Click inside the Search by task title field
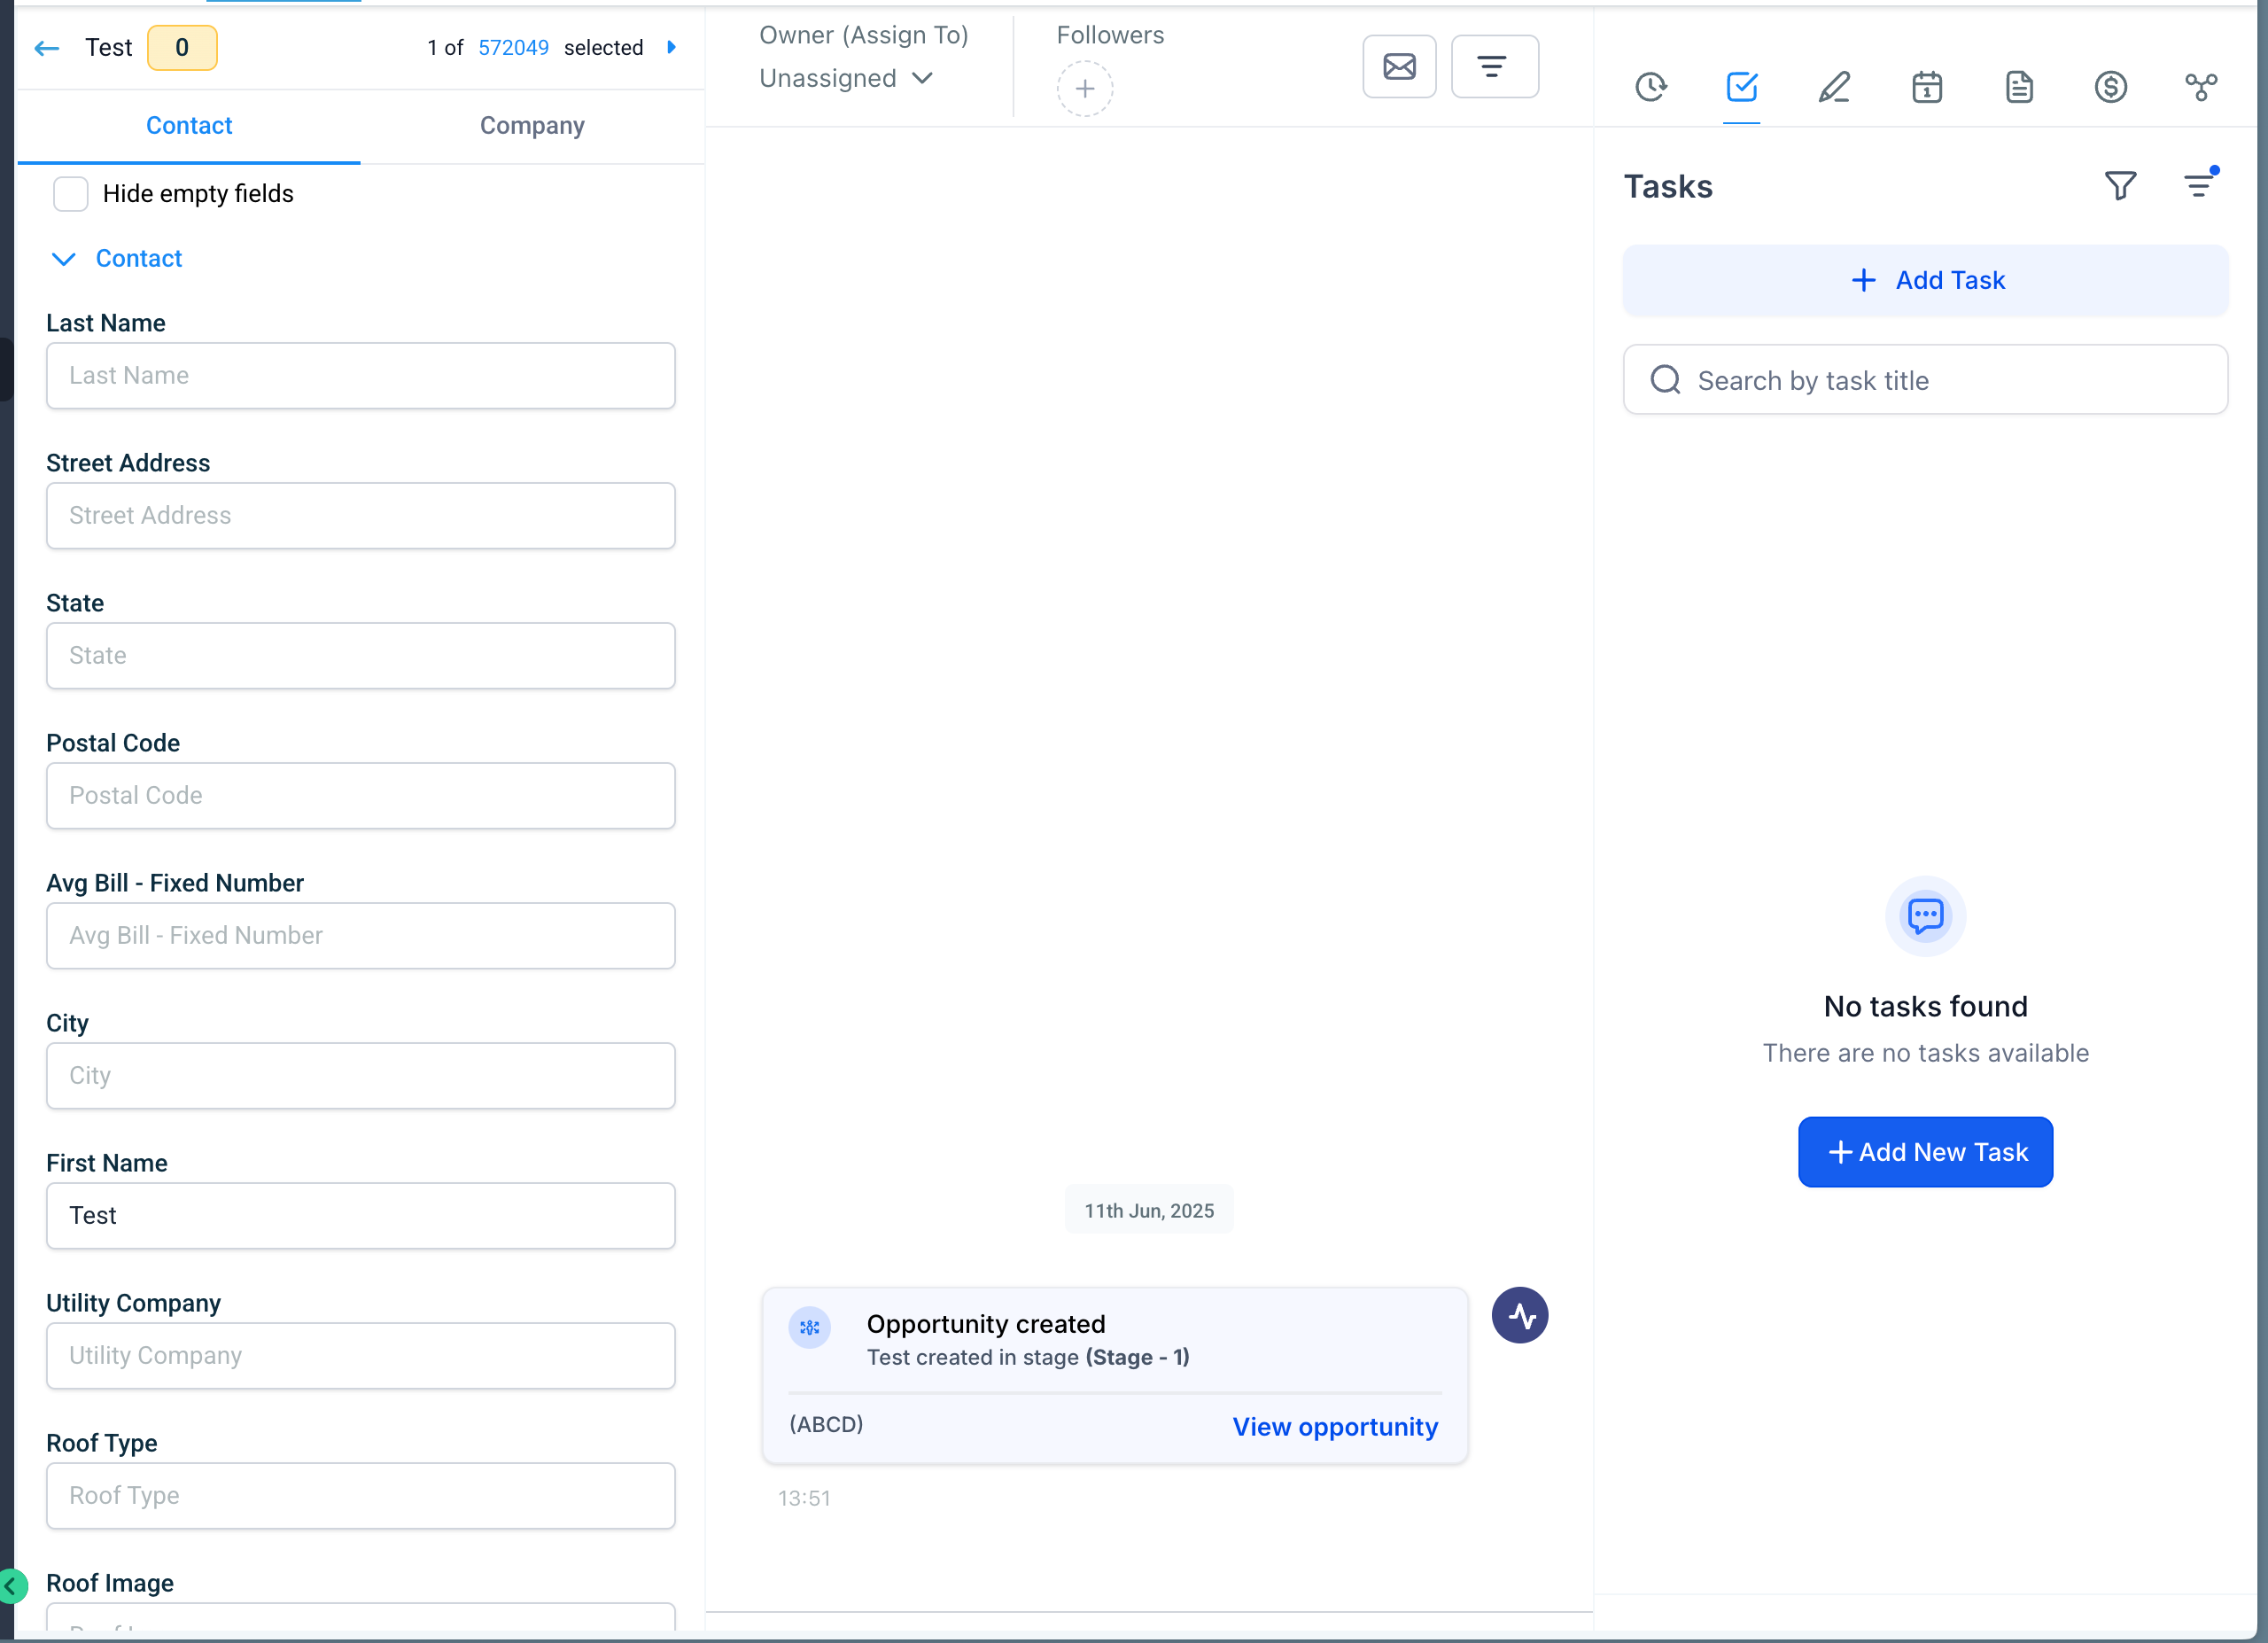Screen dimensions: 2268x1643 coord(1923,380)
